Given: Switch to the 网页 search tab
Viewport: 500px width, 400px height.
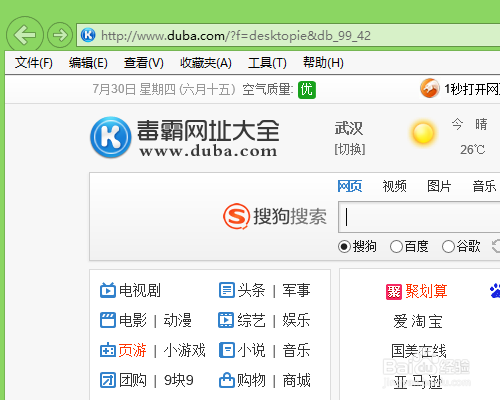Looking at the screenshot, I should coord(350,186).
